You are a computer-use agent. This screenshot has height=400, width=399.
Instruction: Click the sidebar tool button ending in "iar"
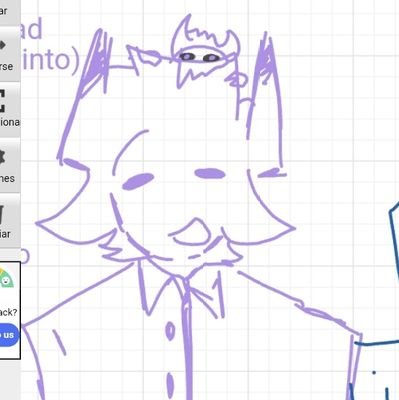pos(9,221)
